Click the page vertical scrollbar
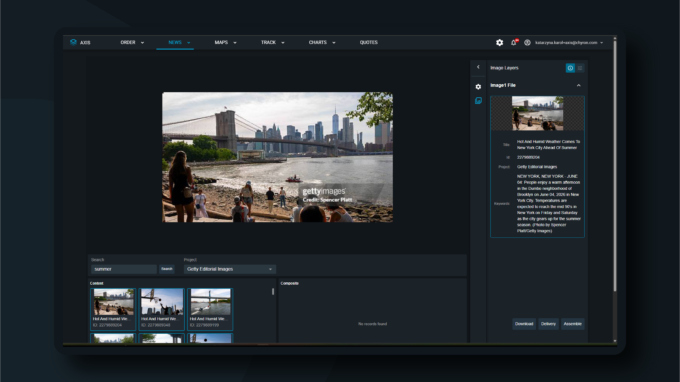 coord(615,165)
